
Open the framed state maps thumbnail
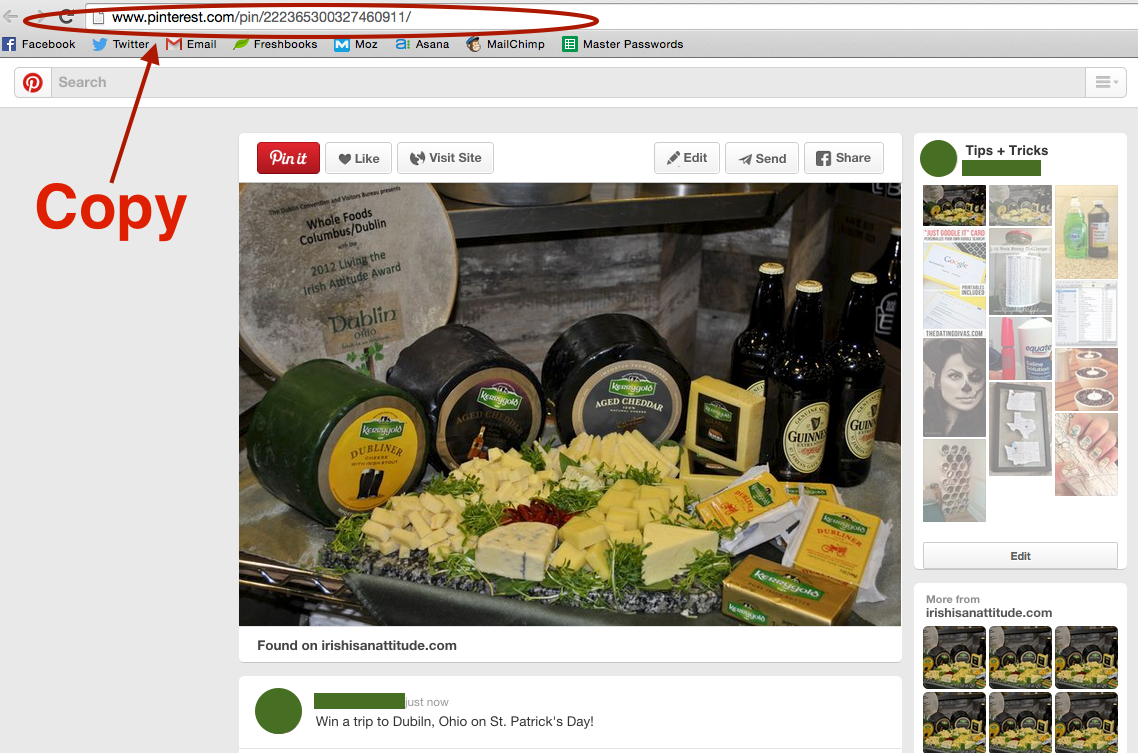click(1020, 429)
